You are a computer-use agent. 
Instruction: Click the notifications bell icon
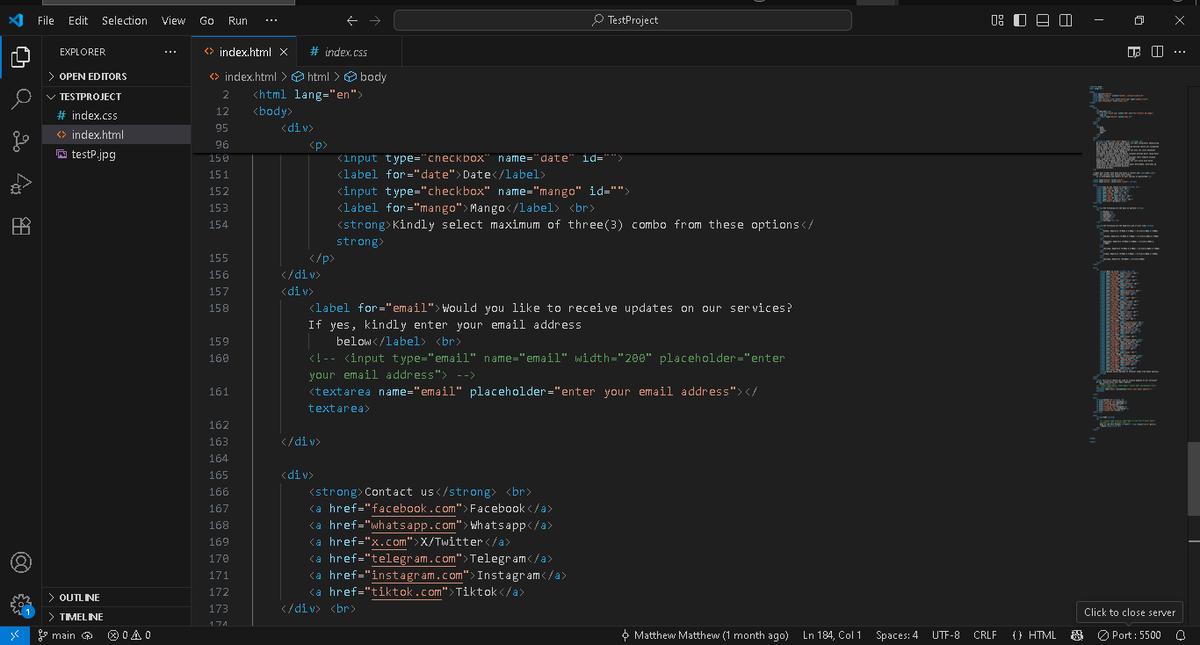[x=1180, y=635]
